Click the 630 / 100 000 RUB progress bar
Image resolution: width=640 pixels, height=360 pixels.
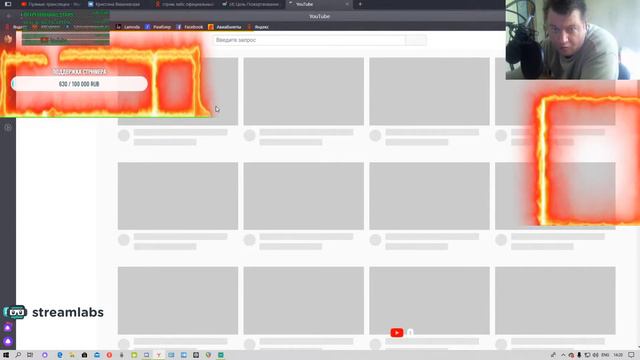(x=79, y=84)
